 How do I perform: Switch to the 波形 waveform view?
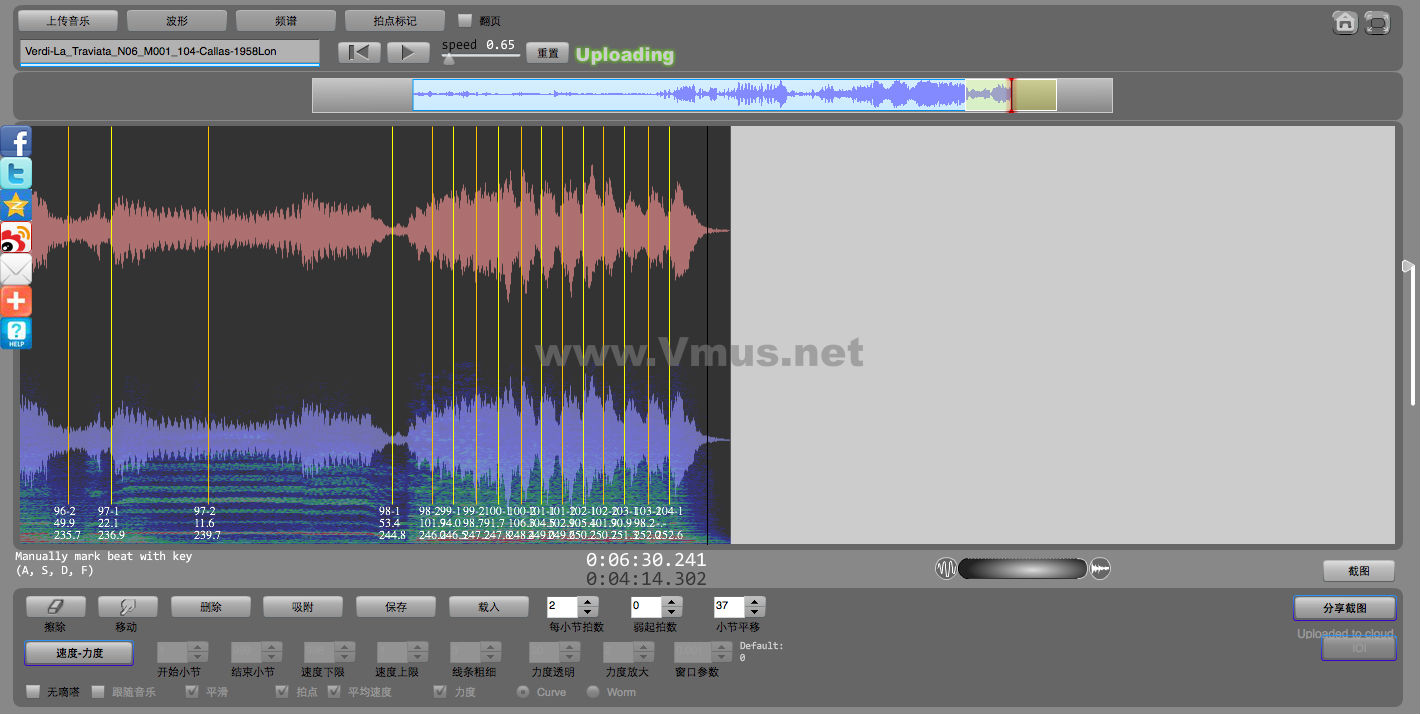pyautogui.click(x=177, y=20)
